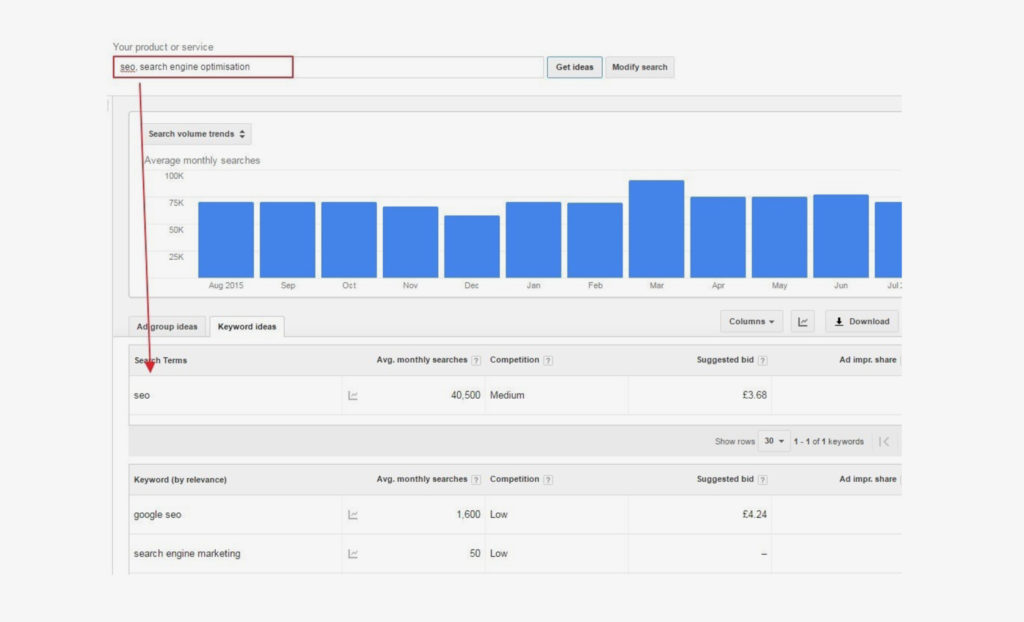Viewport: 1024px width, 622px height.
Task: Select the seo search term row
Action: click(x=515, y=395)
